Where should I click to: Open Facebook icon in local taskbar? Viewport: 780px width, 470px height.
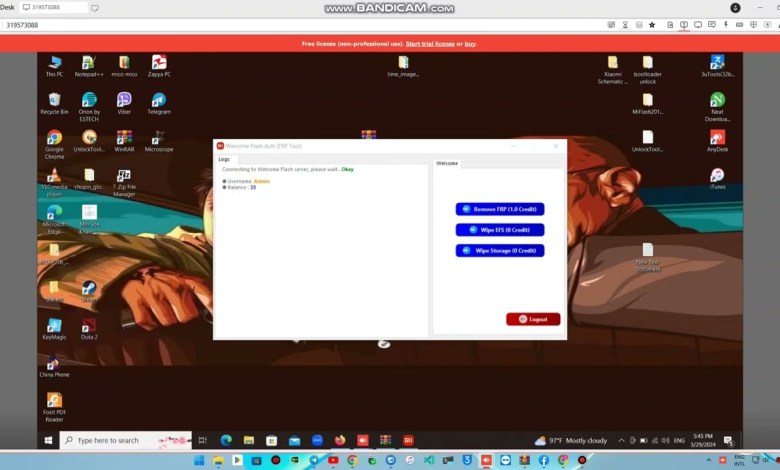click(x=544, y=461)
